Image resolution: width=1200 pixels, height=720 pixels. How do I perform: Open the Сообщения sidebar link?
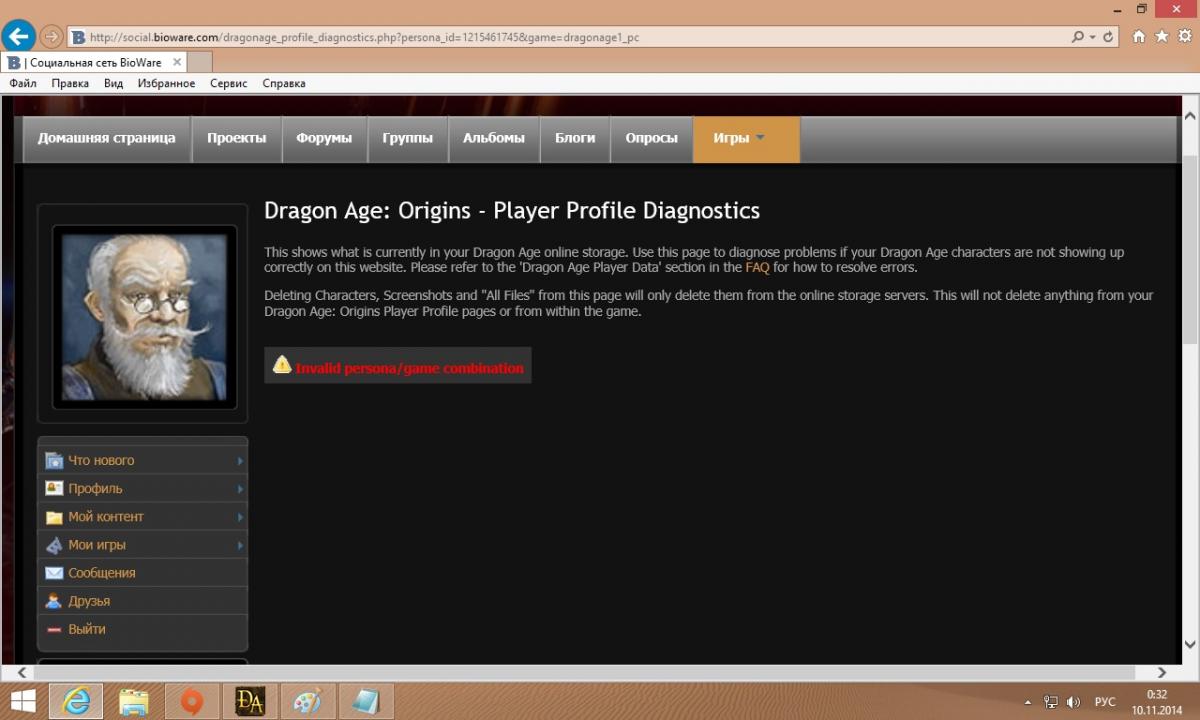[102, 573]
